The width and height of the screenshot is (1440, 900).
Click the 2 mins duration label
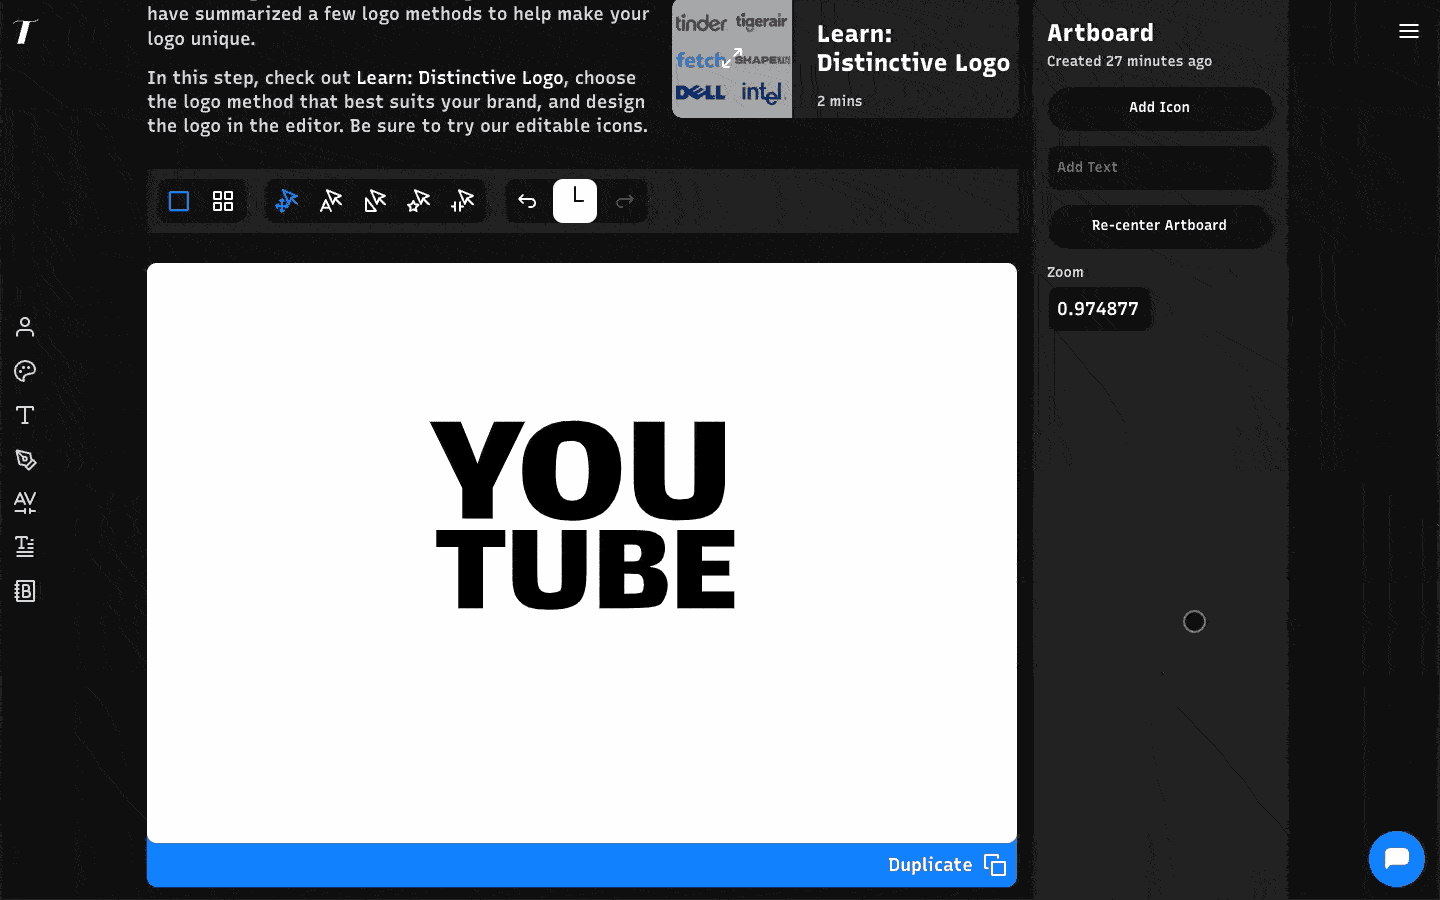tap(839, 101)
